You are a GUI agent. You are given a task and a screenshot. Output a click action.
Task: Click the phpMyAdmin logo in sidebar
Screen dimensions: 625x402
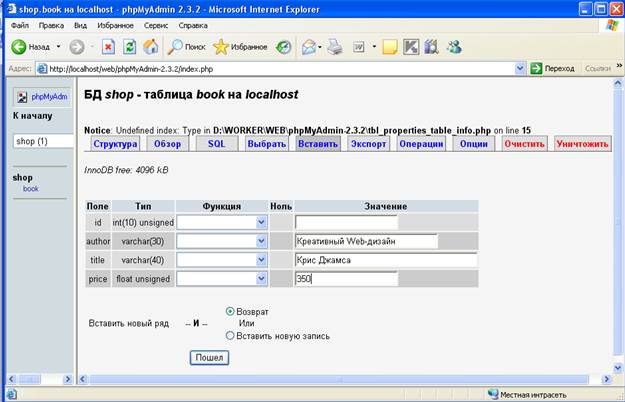pyautogui.click(x=42, y=97)
